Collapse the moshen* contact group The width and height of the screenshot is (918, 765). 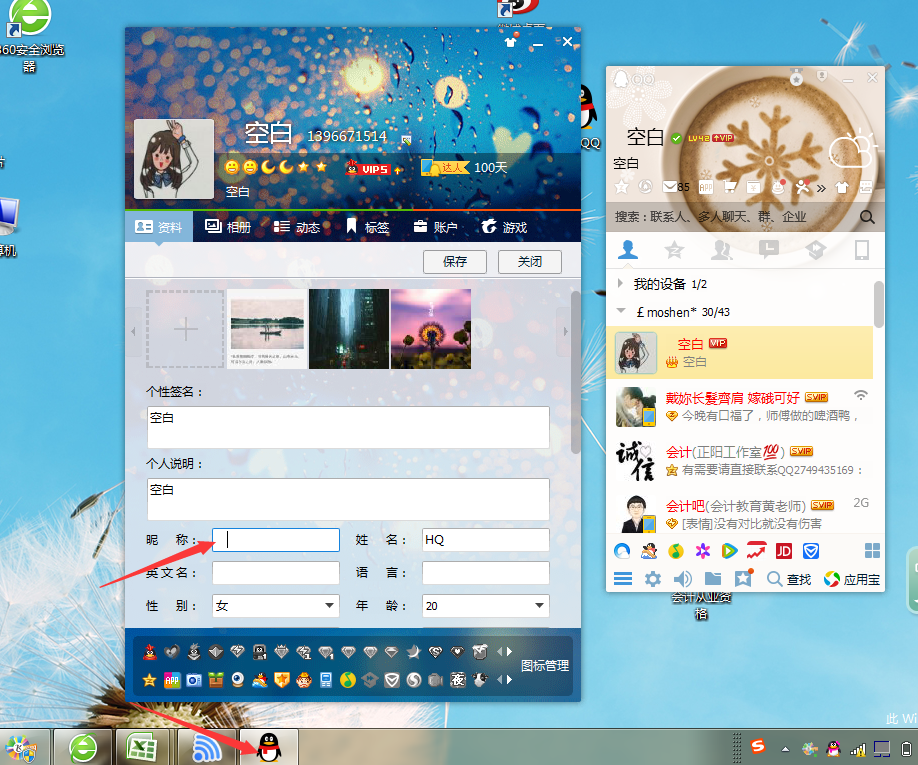tap(621, 311)
